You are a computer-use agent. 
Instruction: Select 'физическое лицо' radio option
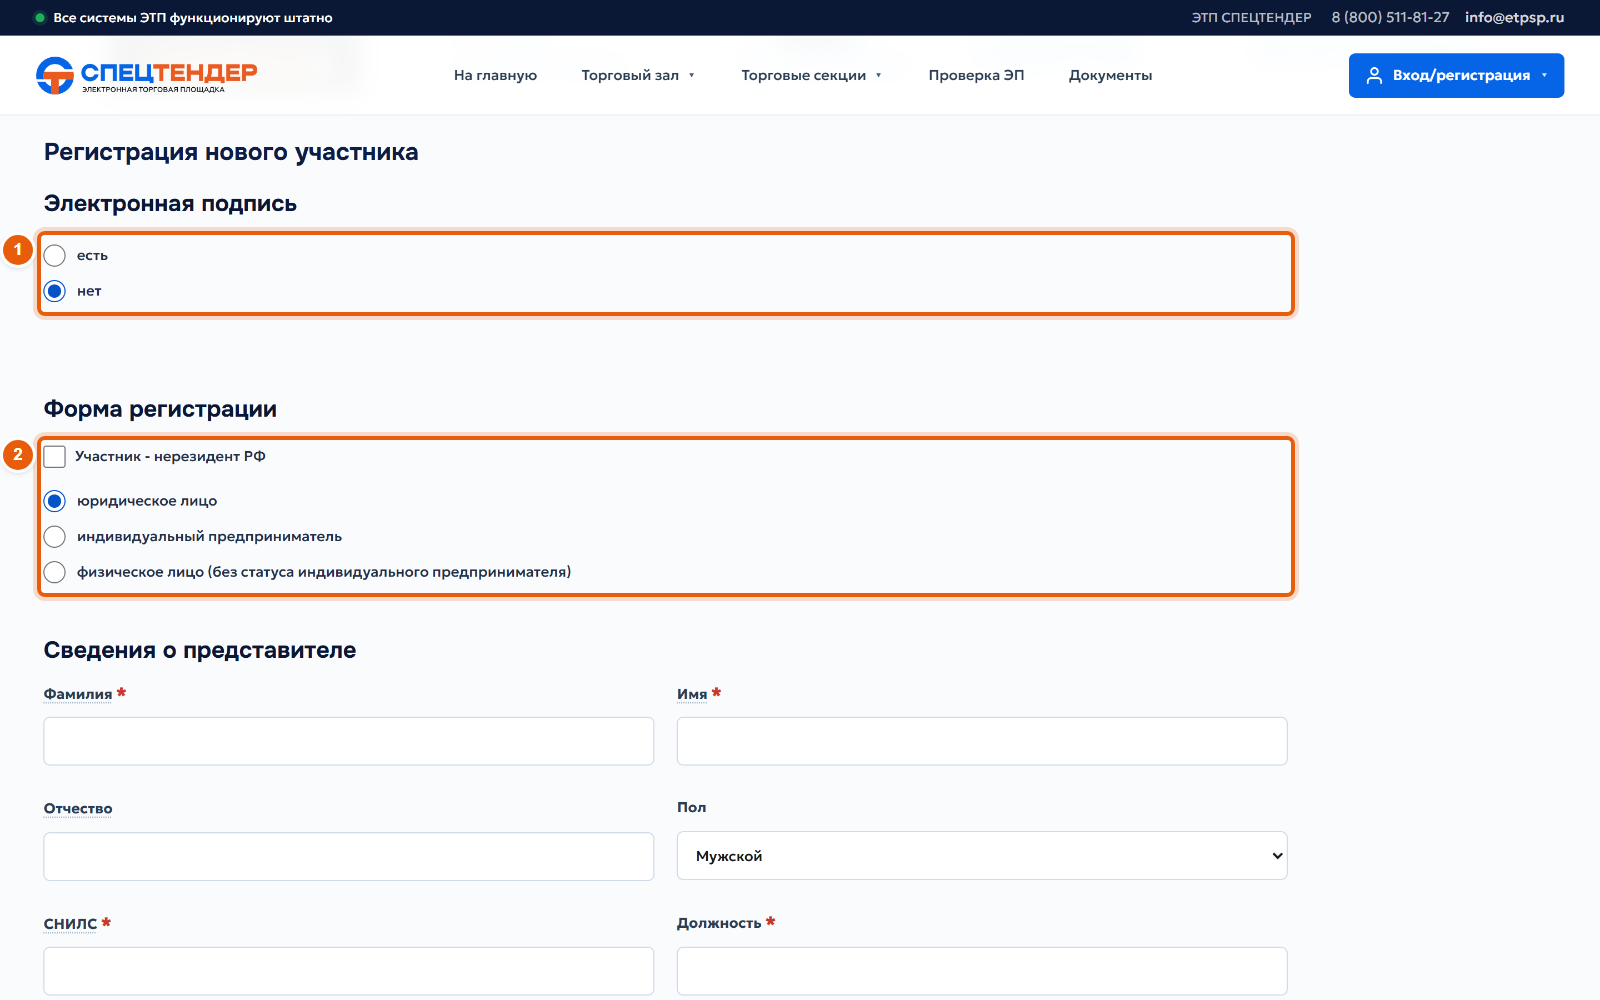coord(55,572)
